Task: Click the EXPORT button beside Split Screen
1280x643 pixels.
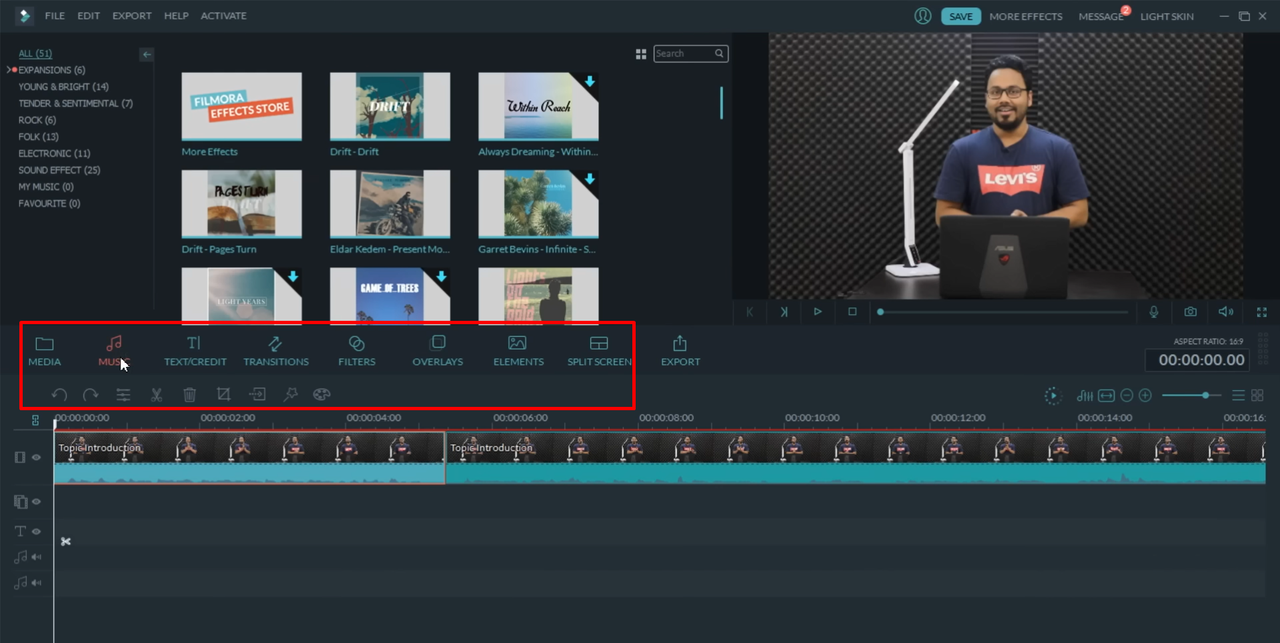Action: 680,351
